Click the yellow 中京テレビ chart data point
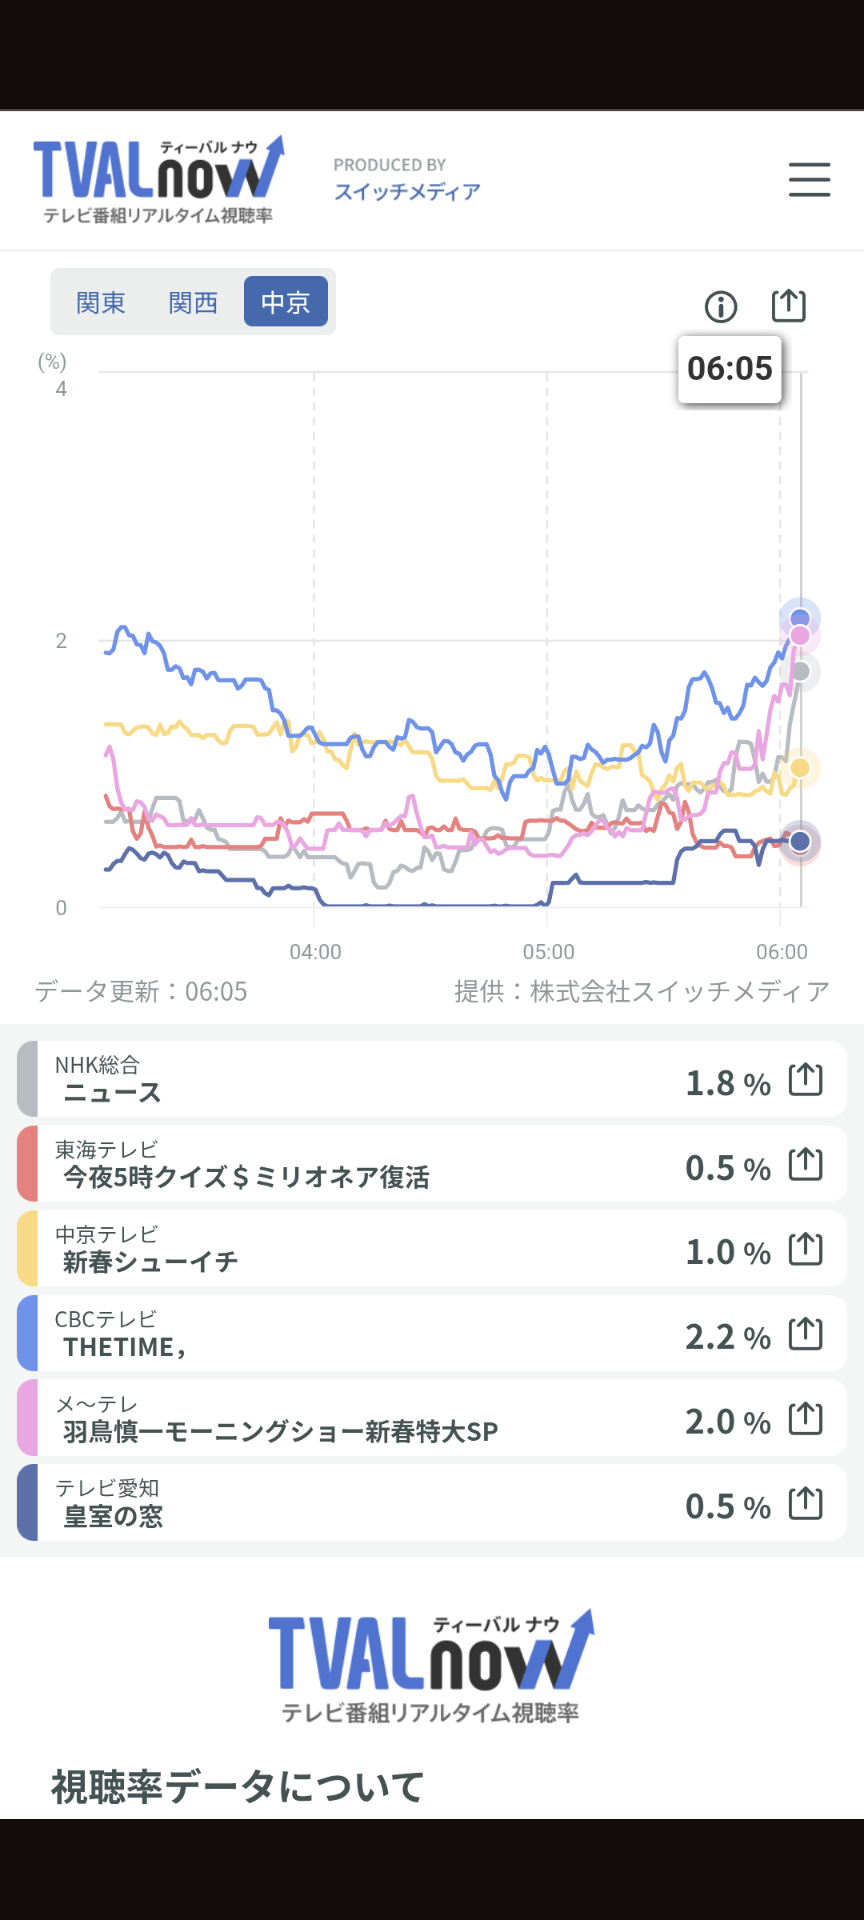This screenshot has width=864, height=1920. (800, 768)
